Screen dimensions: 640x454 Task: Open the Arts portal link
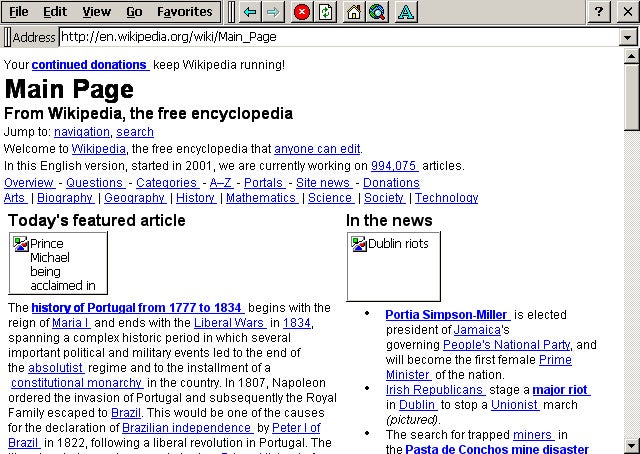(x=16, y=198)
